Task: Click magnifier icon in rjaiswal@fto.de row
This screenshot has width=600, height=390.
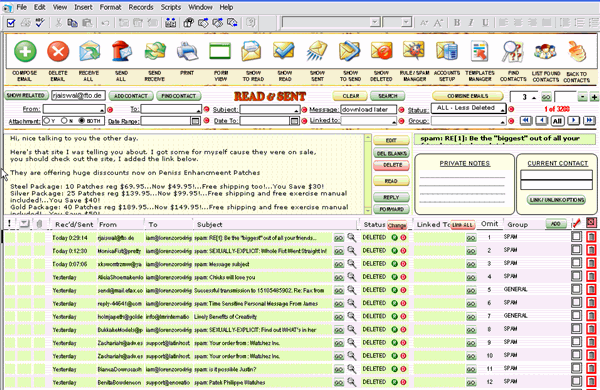Action: 351,238
